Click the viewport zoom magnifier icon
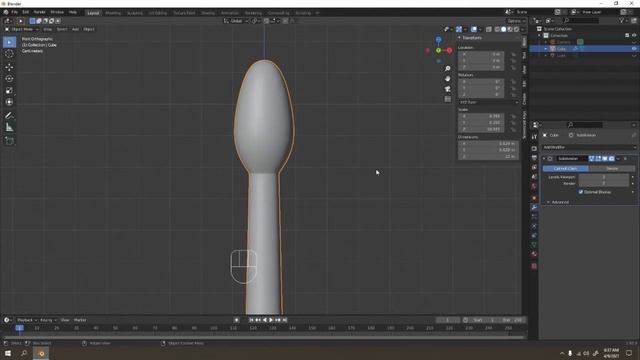The width and height of the screenshot is (640, 360). 448,69
